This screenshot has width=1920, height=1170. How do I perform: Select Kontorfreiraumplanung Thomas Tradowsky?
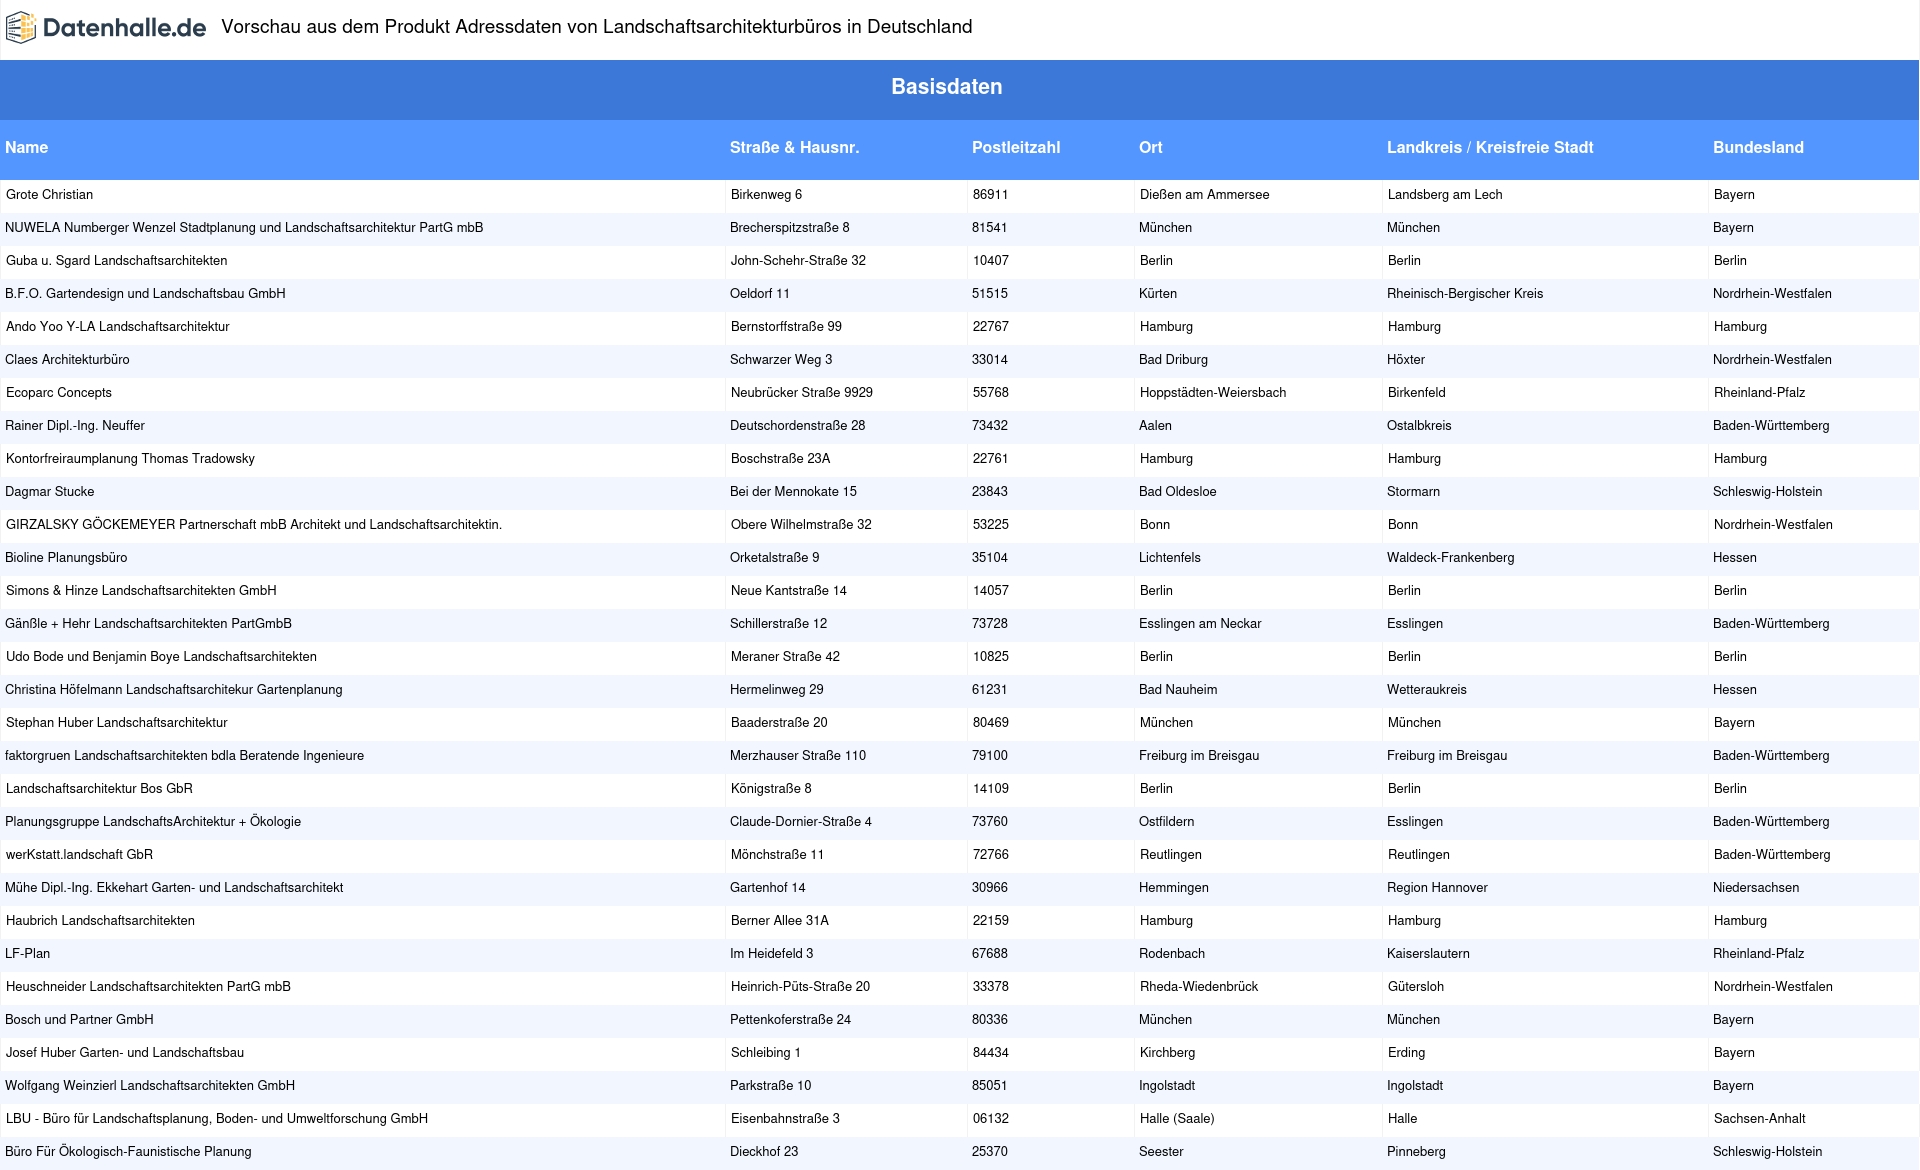(x=130, y=459)
